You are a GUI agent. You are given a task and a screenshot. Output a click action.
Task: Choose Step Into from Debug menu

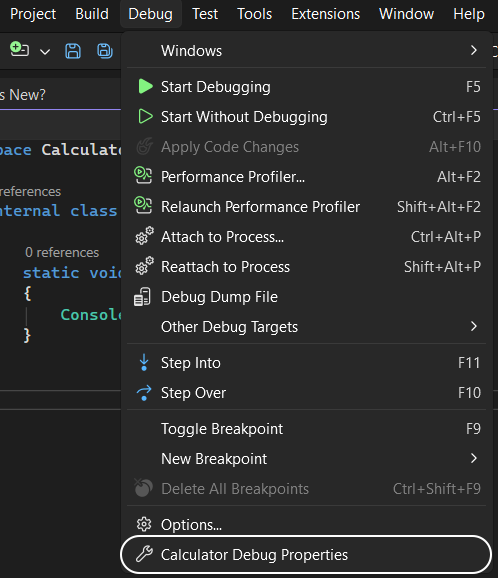[306, 363]
